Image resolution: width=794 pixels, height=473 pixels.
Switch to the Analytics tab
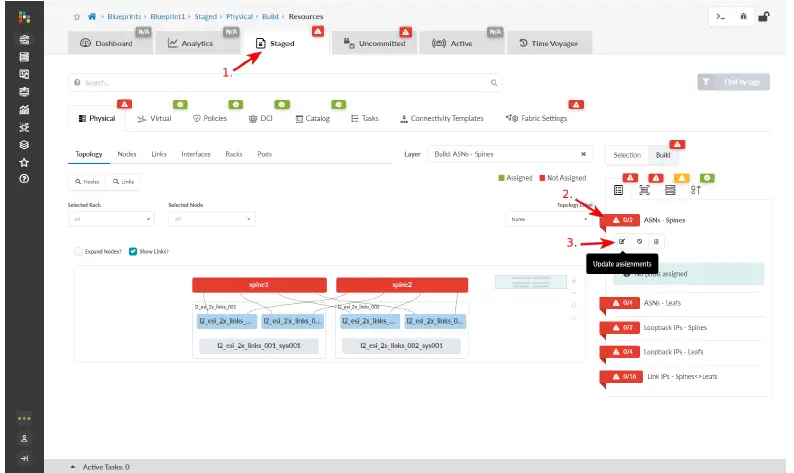197,43
